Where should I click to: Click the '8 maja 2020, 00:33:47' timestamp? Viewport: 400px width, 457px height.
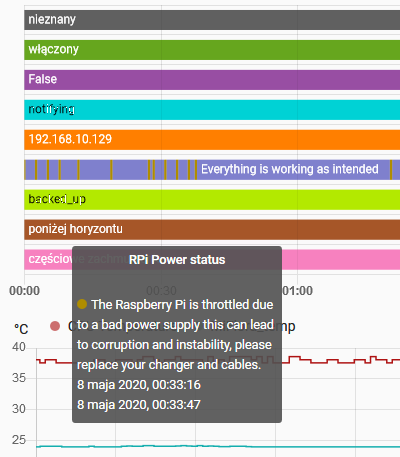click(x=139, y=405)
